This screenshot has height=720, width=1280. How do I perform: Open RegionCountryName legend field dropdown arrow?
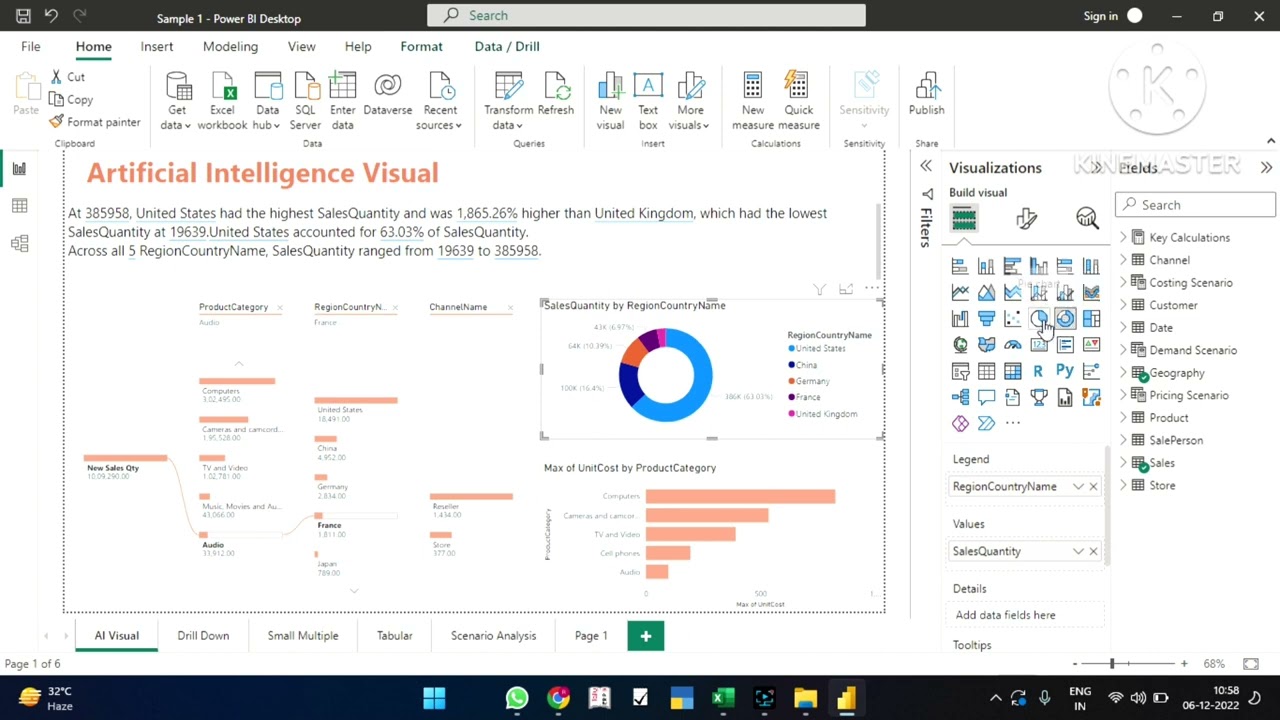pos(1078,487)
